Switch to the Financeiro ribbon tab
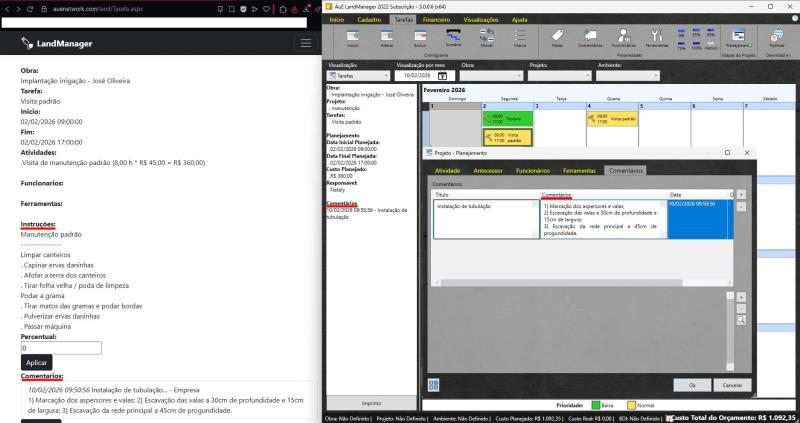800x423 pixels. pyautogui.click(x=435, y=19)
